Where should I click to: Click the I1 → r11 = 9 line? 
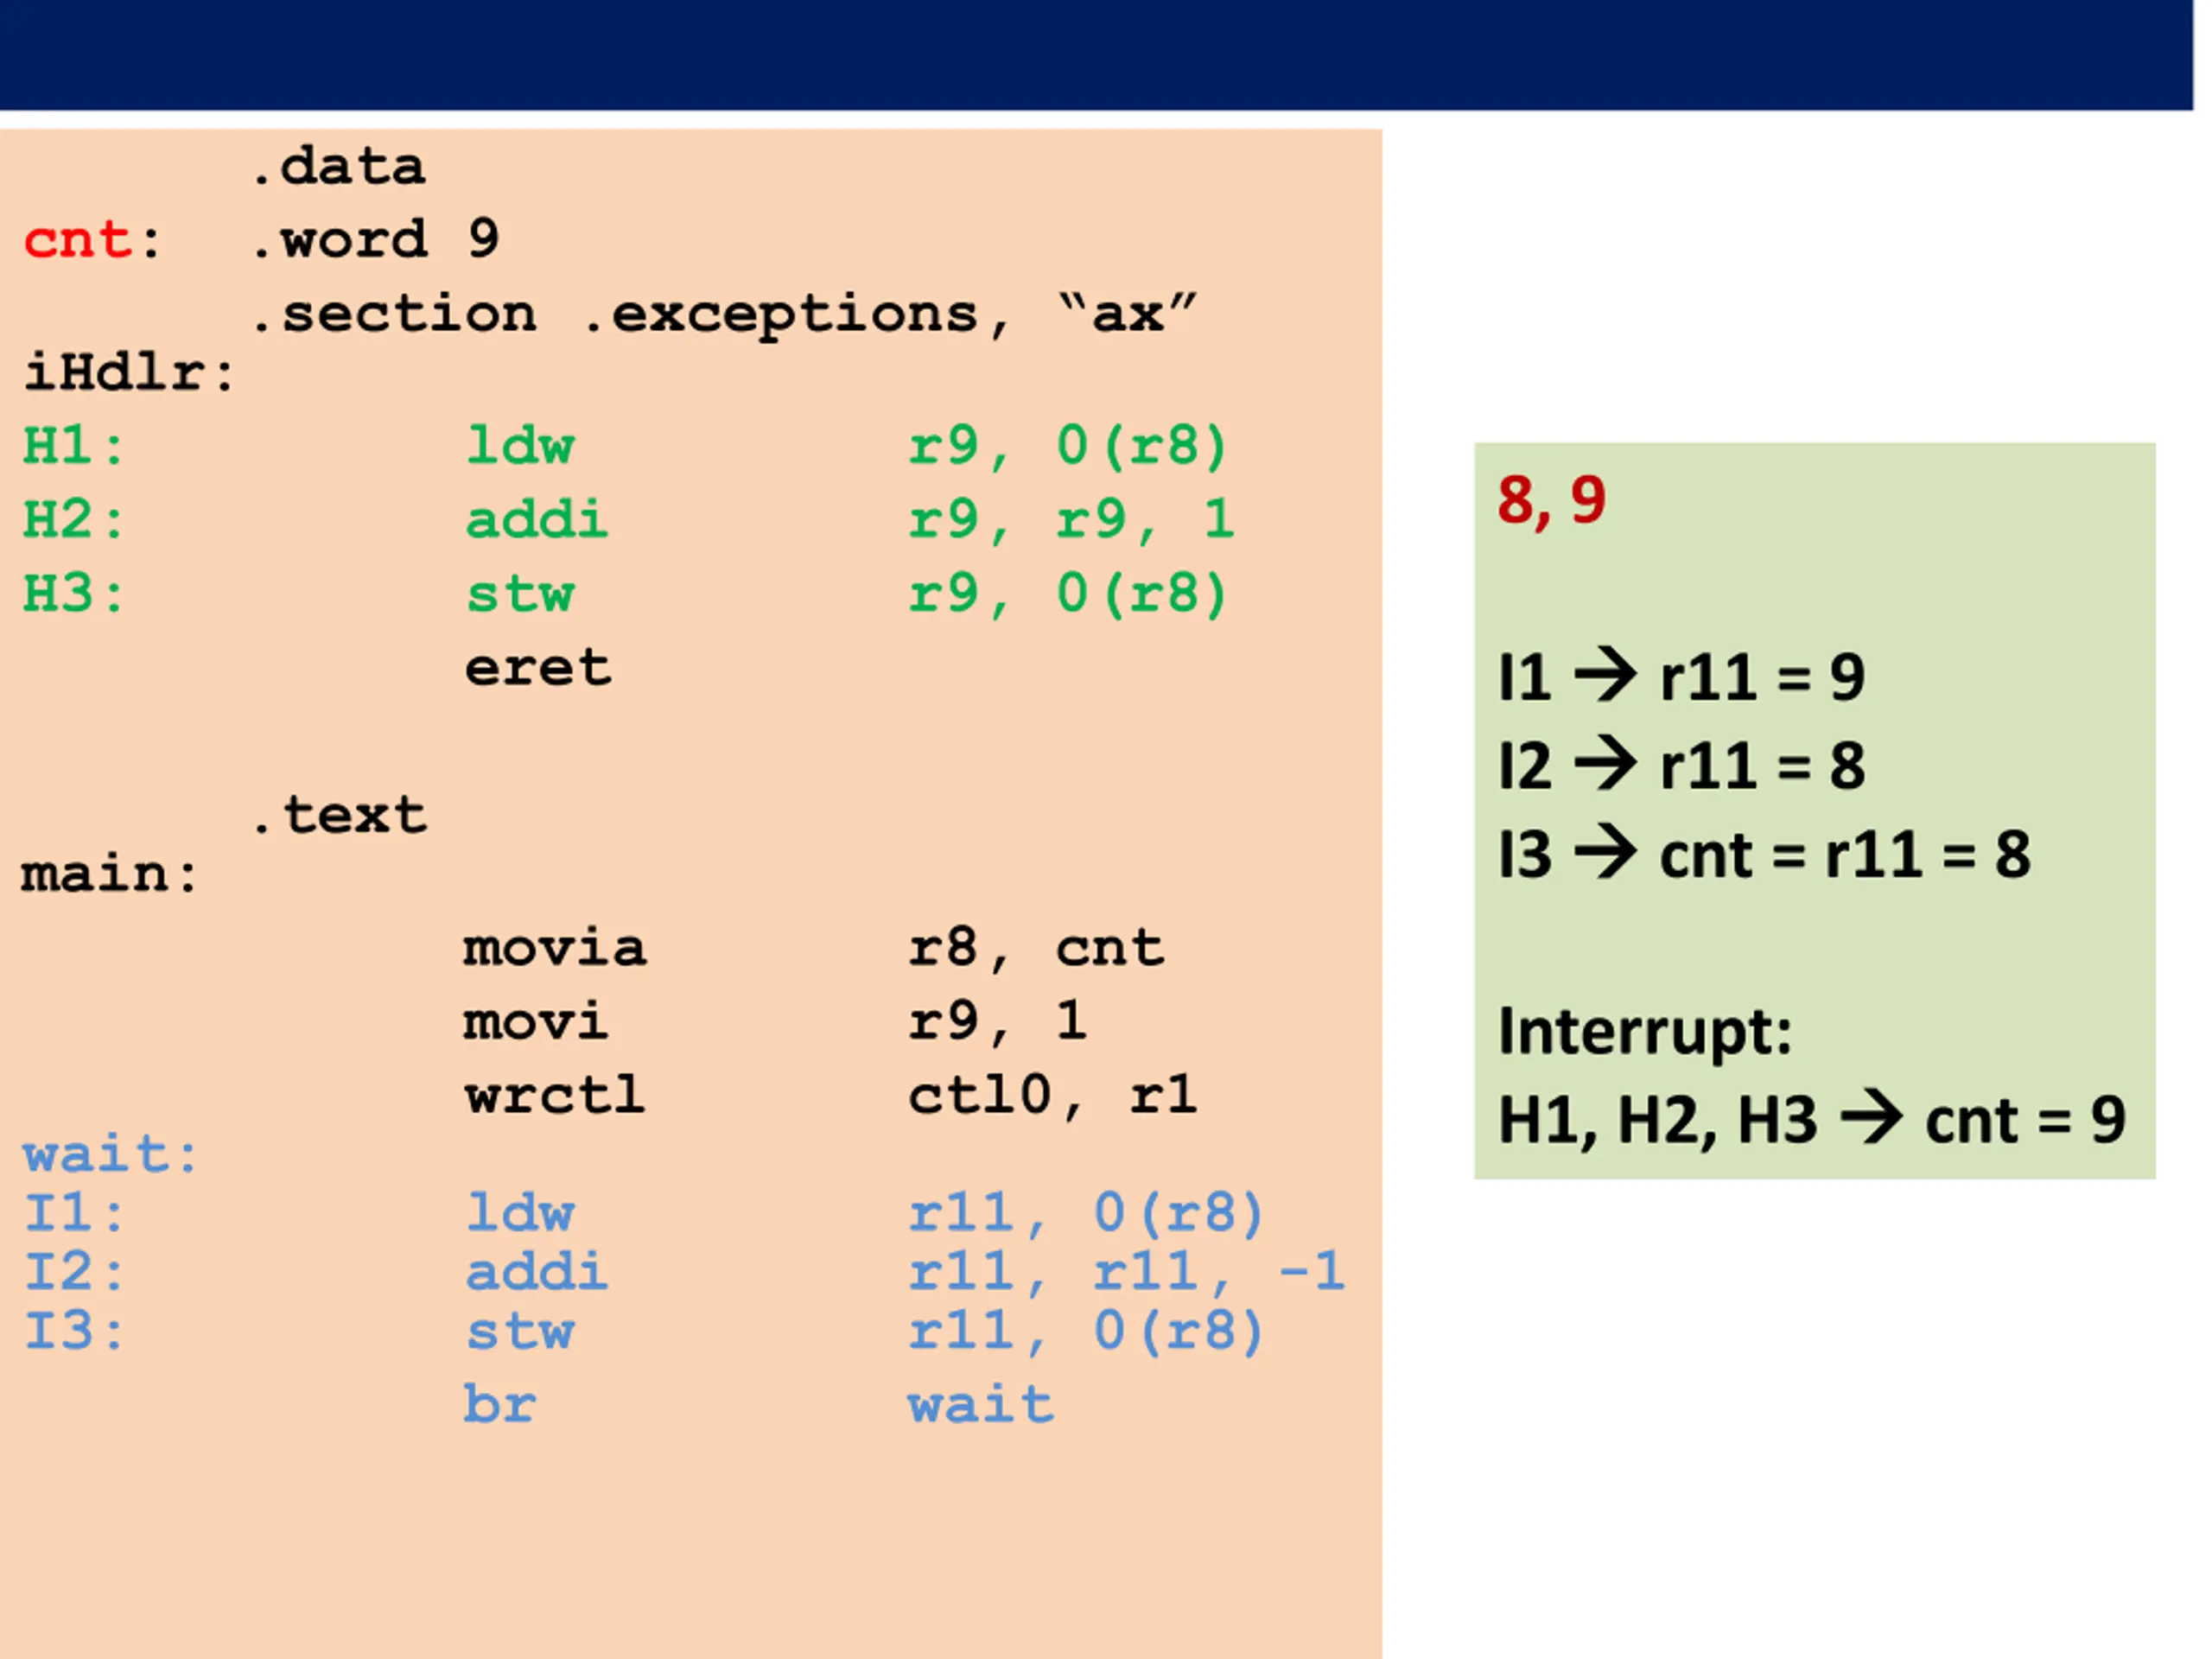(1682, 677)
